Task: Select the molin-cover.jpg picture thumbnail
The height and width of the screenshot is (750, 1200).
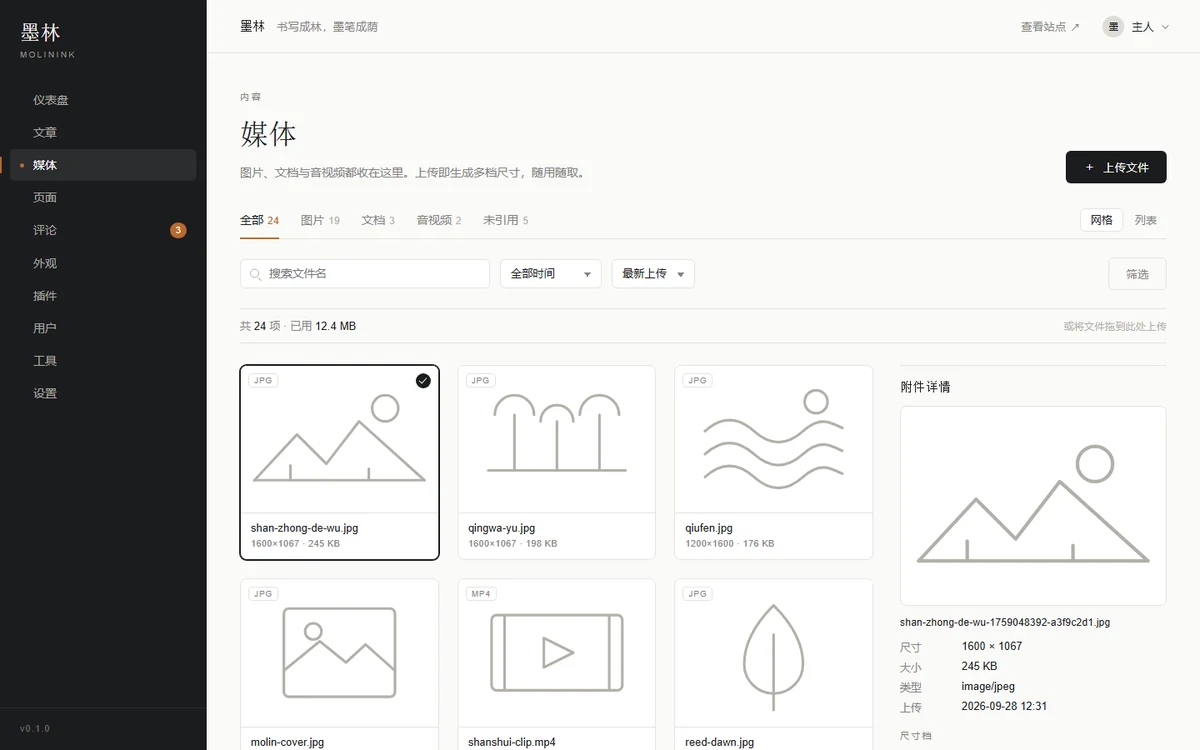Action: (x=339, y=653)
